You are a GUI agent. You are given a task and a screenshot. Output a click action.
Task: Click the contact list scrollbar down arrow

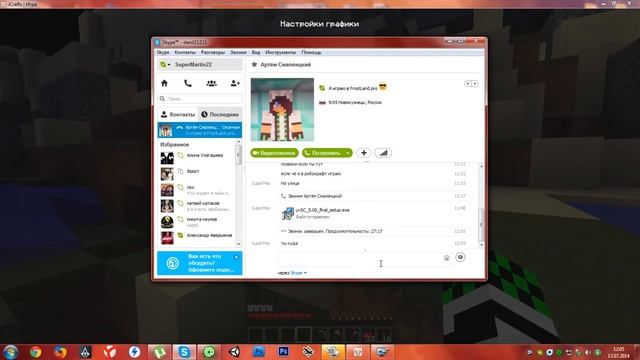[x=239, y=244]
